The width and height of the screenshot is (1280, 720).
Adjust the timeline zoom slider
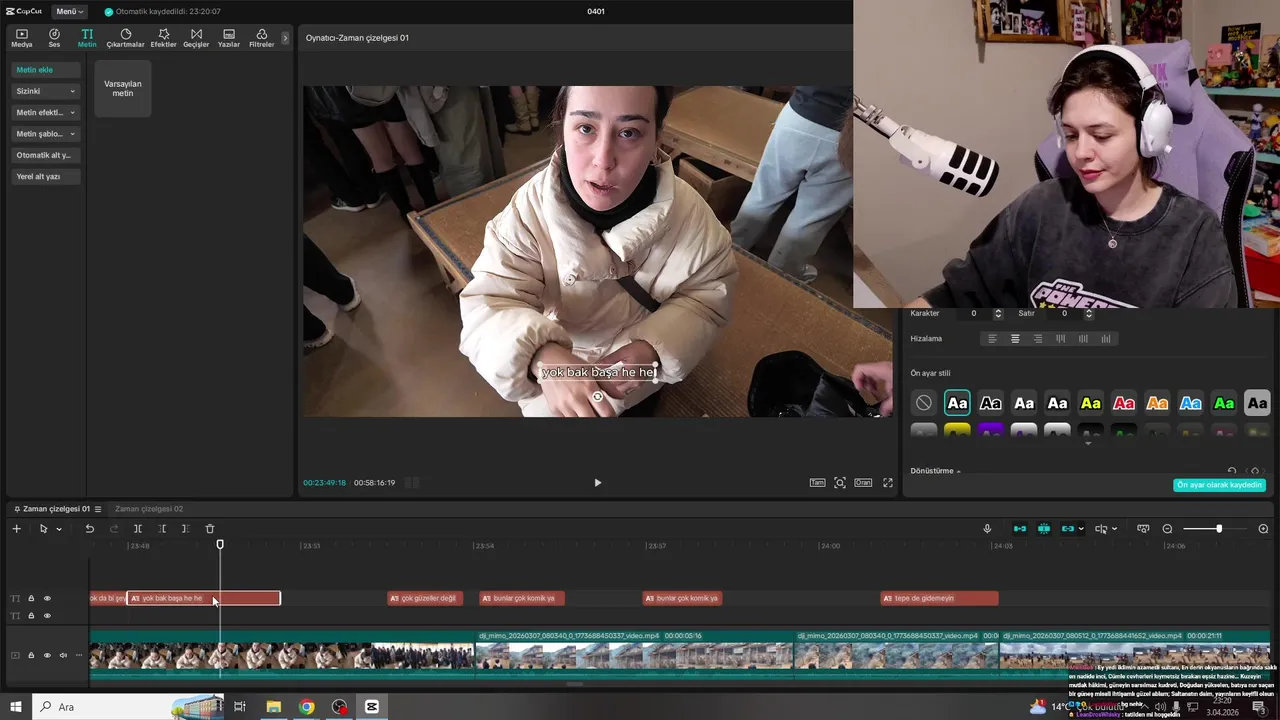tap(1218, 529)
